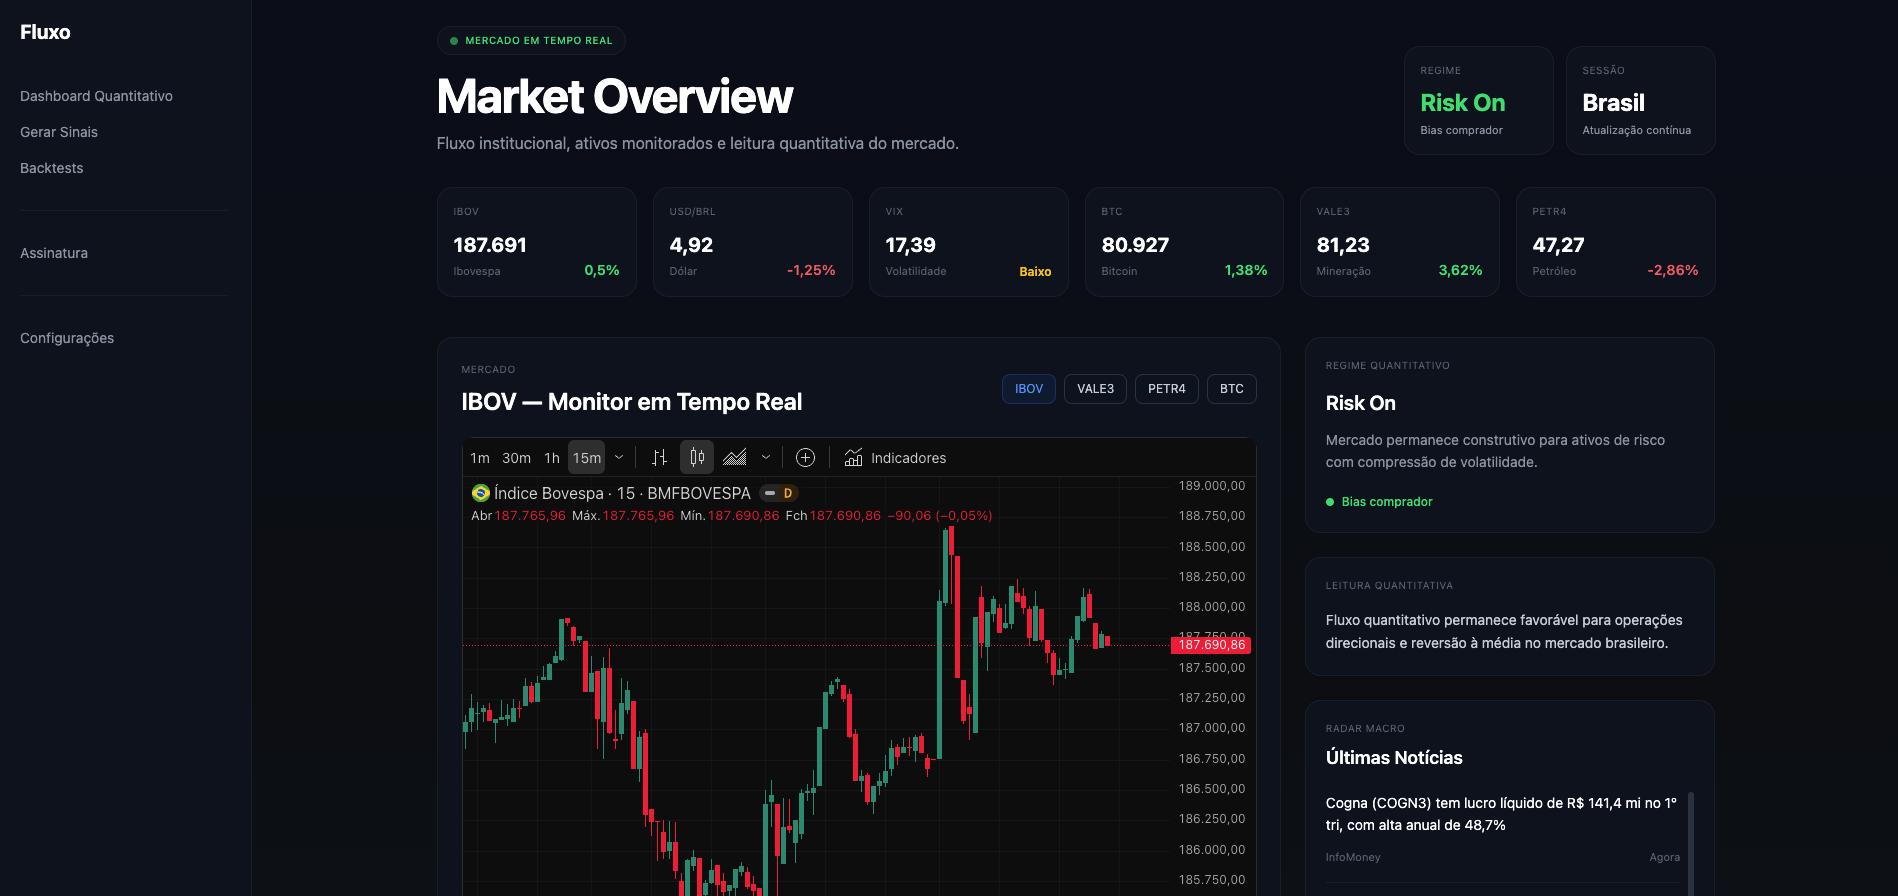Click the 0,5% Ibovespa change value

click(602, 271)
